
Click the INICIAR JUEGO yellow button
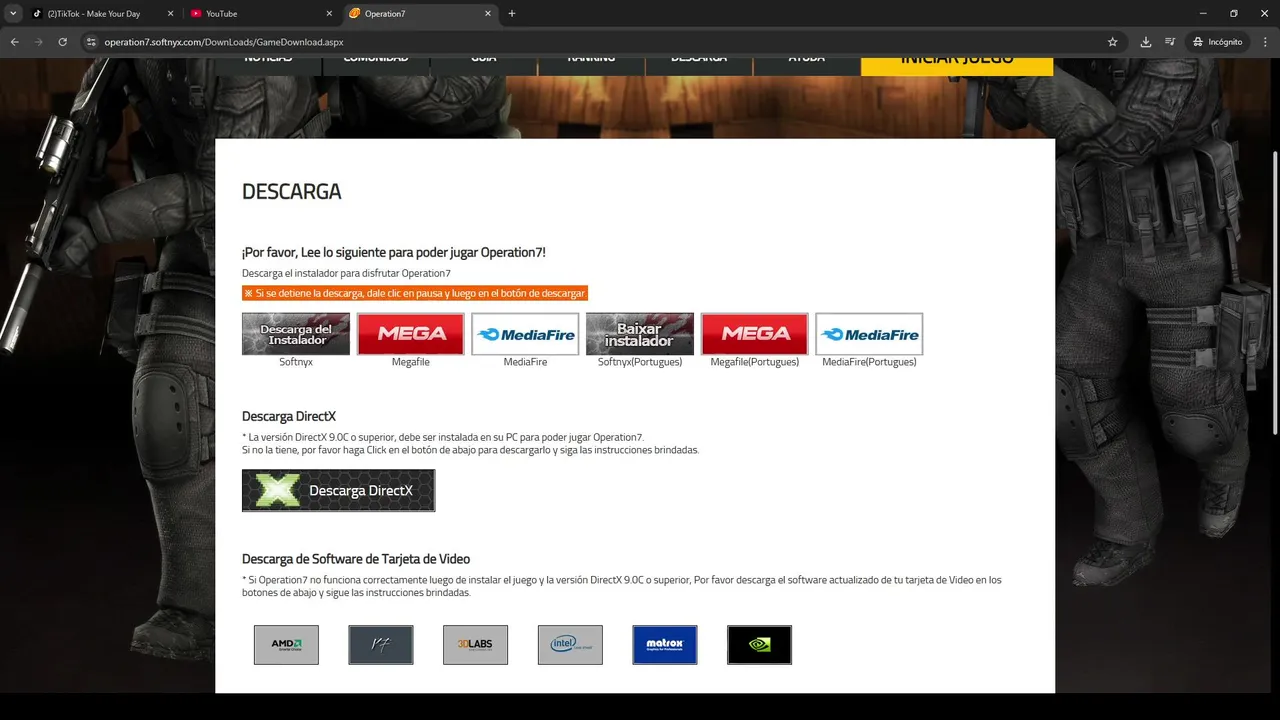tap(957, 64)
